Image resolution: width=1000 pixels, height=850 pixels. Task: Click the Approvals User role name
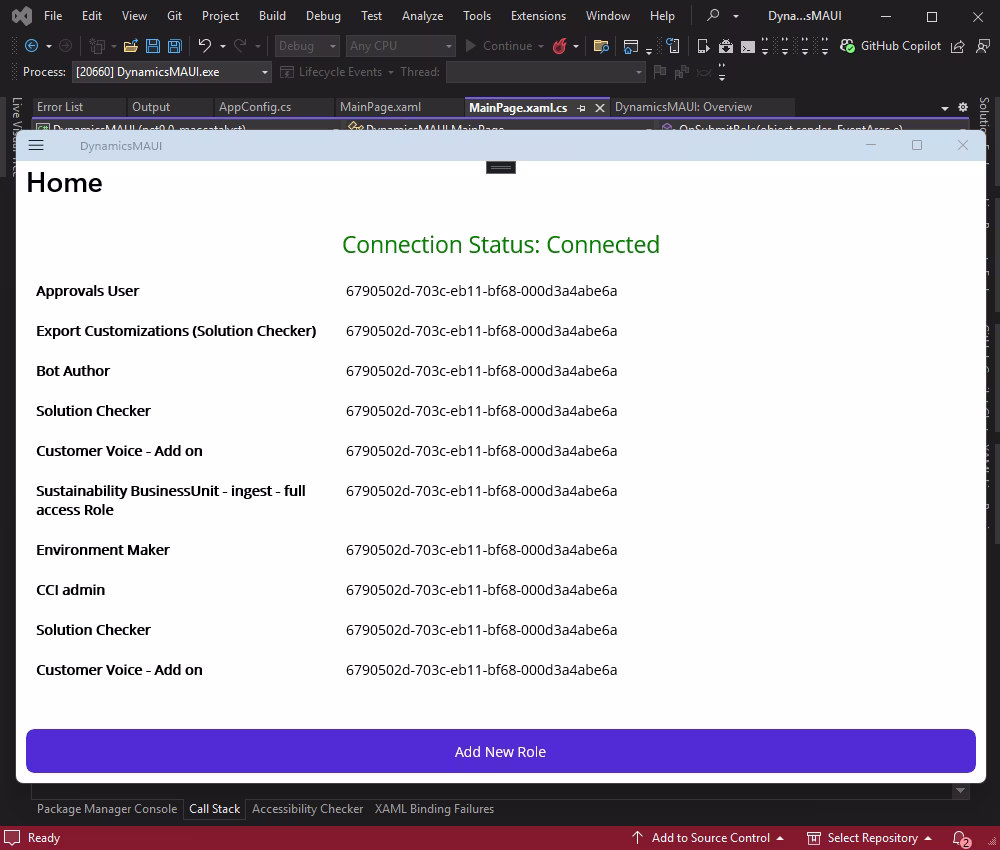(87, 291)
